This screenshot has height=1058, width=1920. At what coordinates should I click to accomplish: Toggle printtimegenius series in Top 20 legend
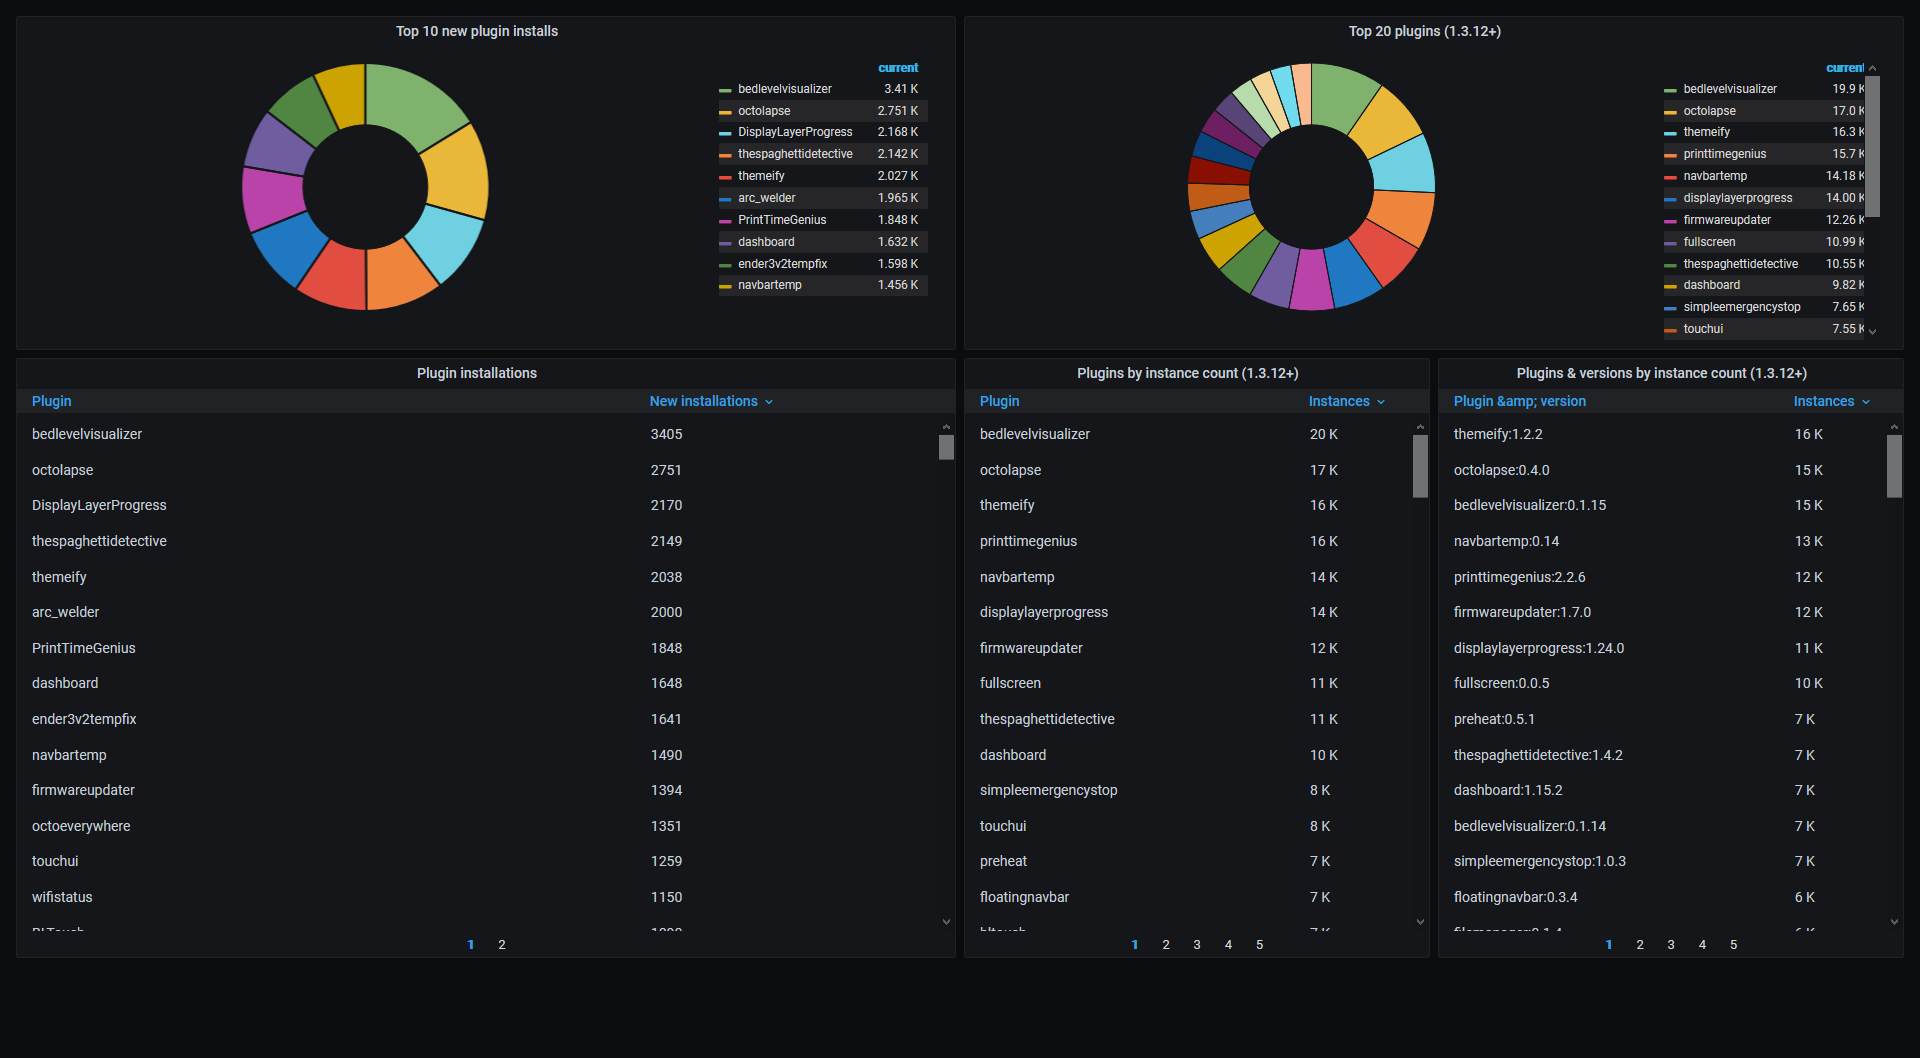pyautogui.click(x=1724, y=154)
